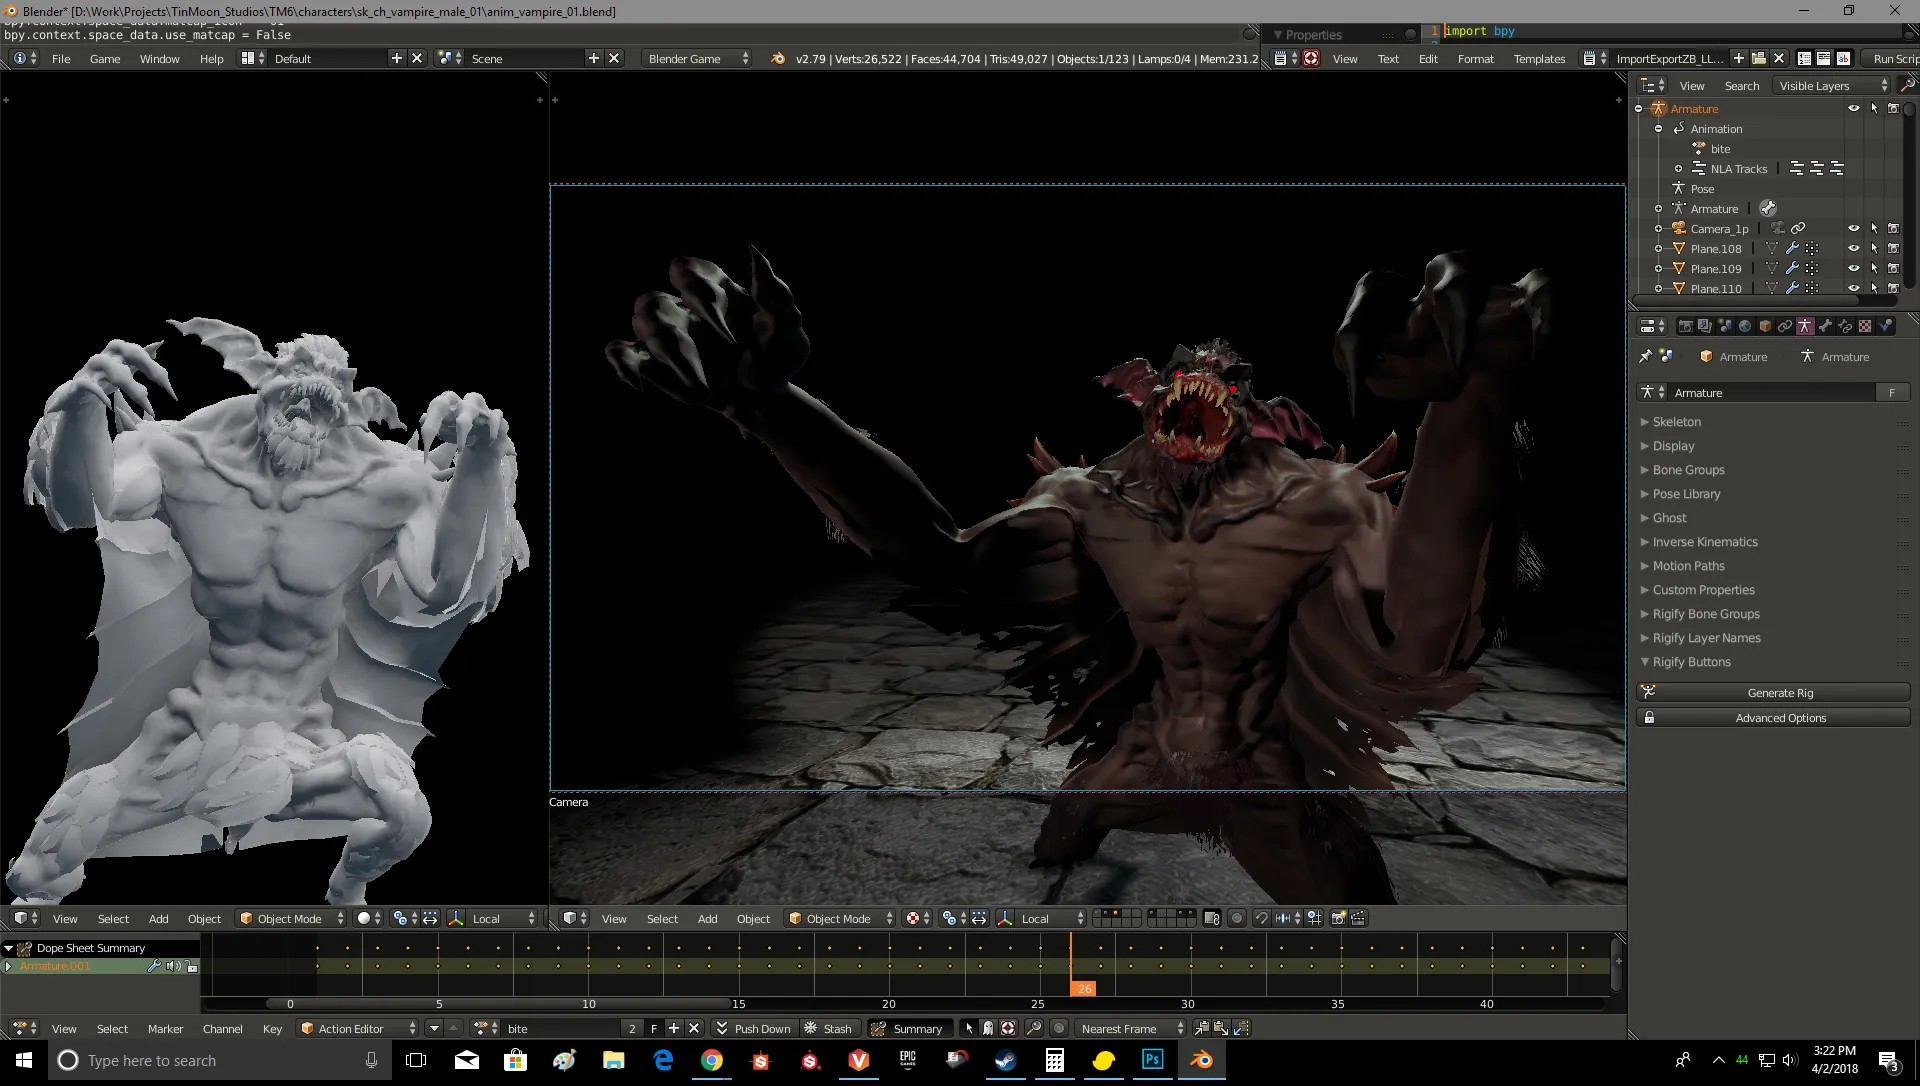Image resolution: width=1920 pixels, height=1086 pixels.
Task: Click the outliner filter magnifier icon
Action: (1907, 85)
